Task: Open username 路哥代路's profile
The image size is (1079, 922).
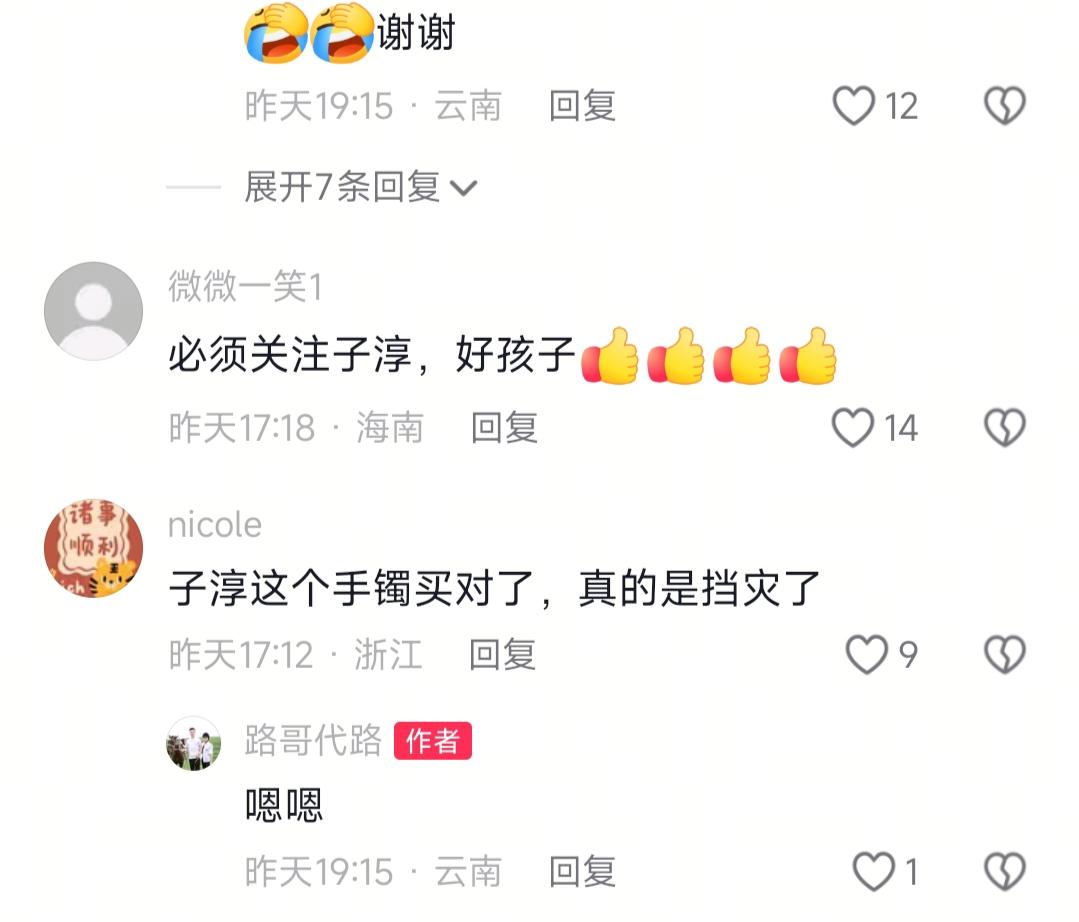Action: (313, 740)
